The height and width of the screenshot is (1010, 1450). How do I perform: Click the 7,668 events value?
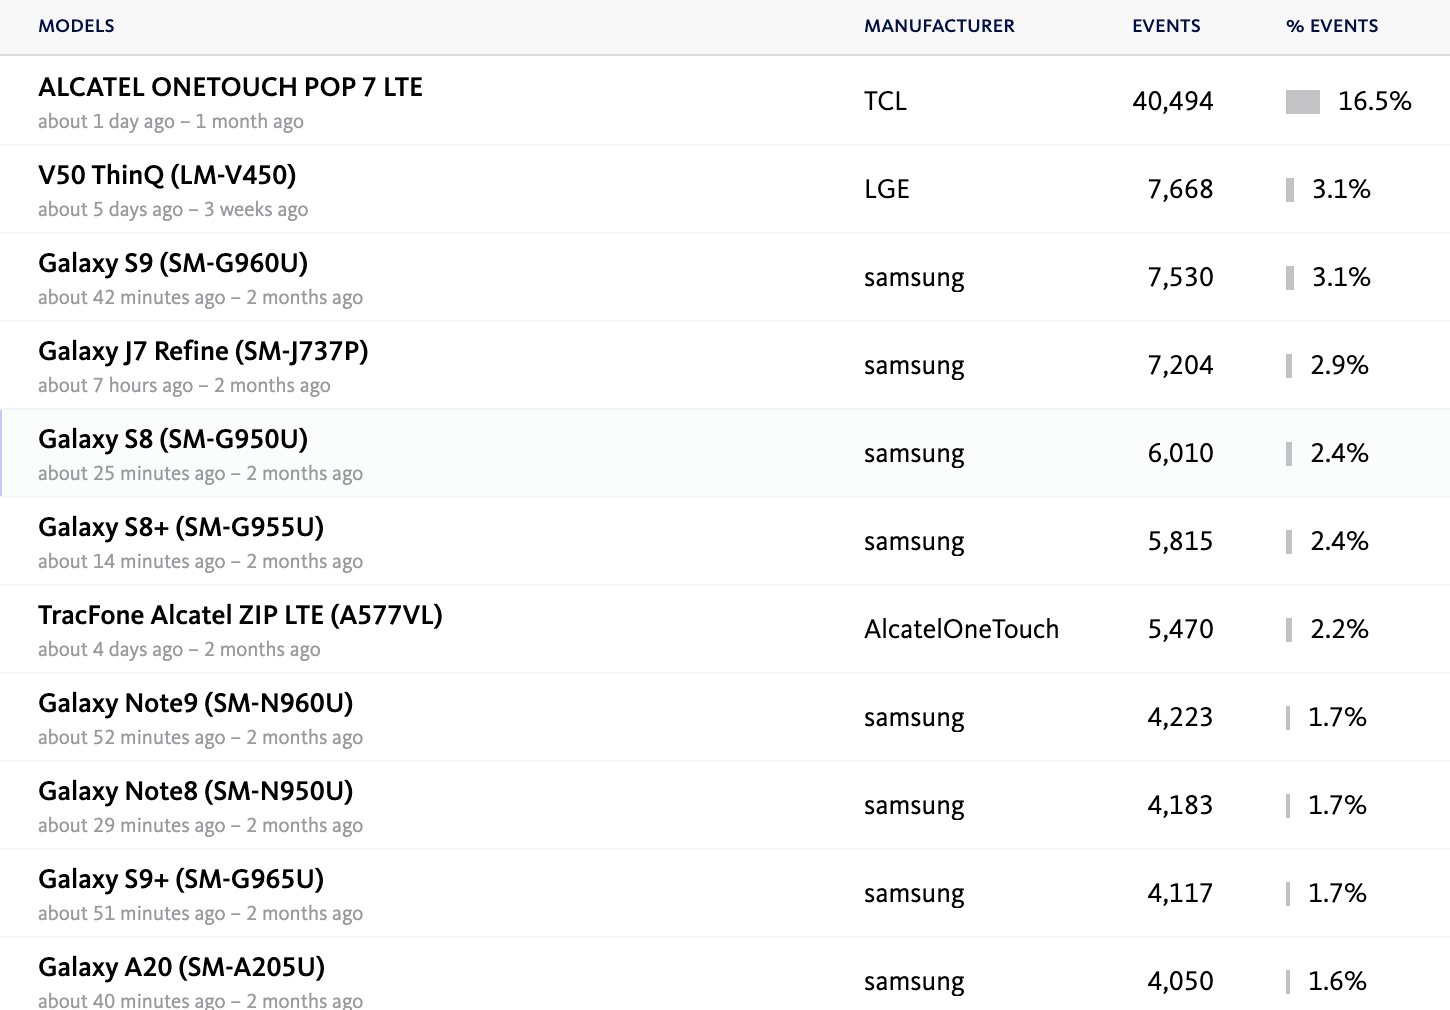click(1180, 189)
